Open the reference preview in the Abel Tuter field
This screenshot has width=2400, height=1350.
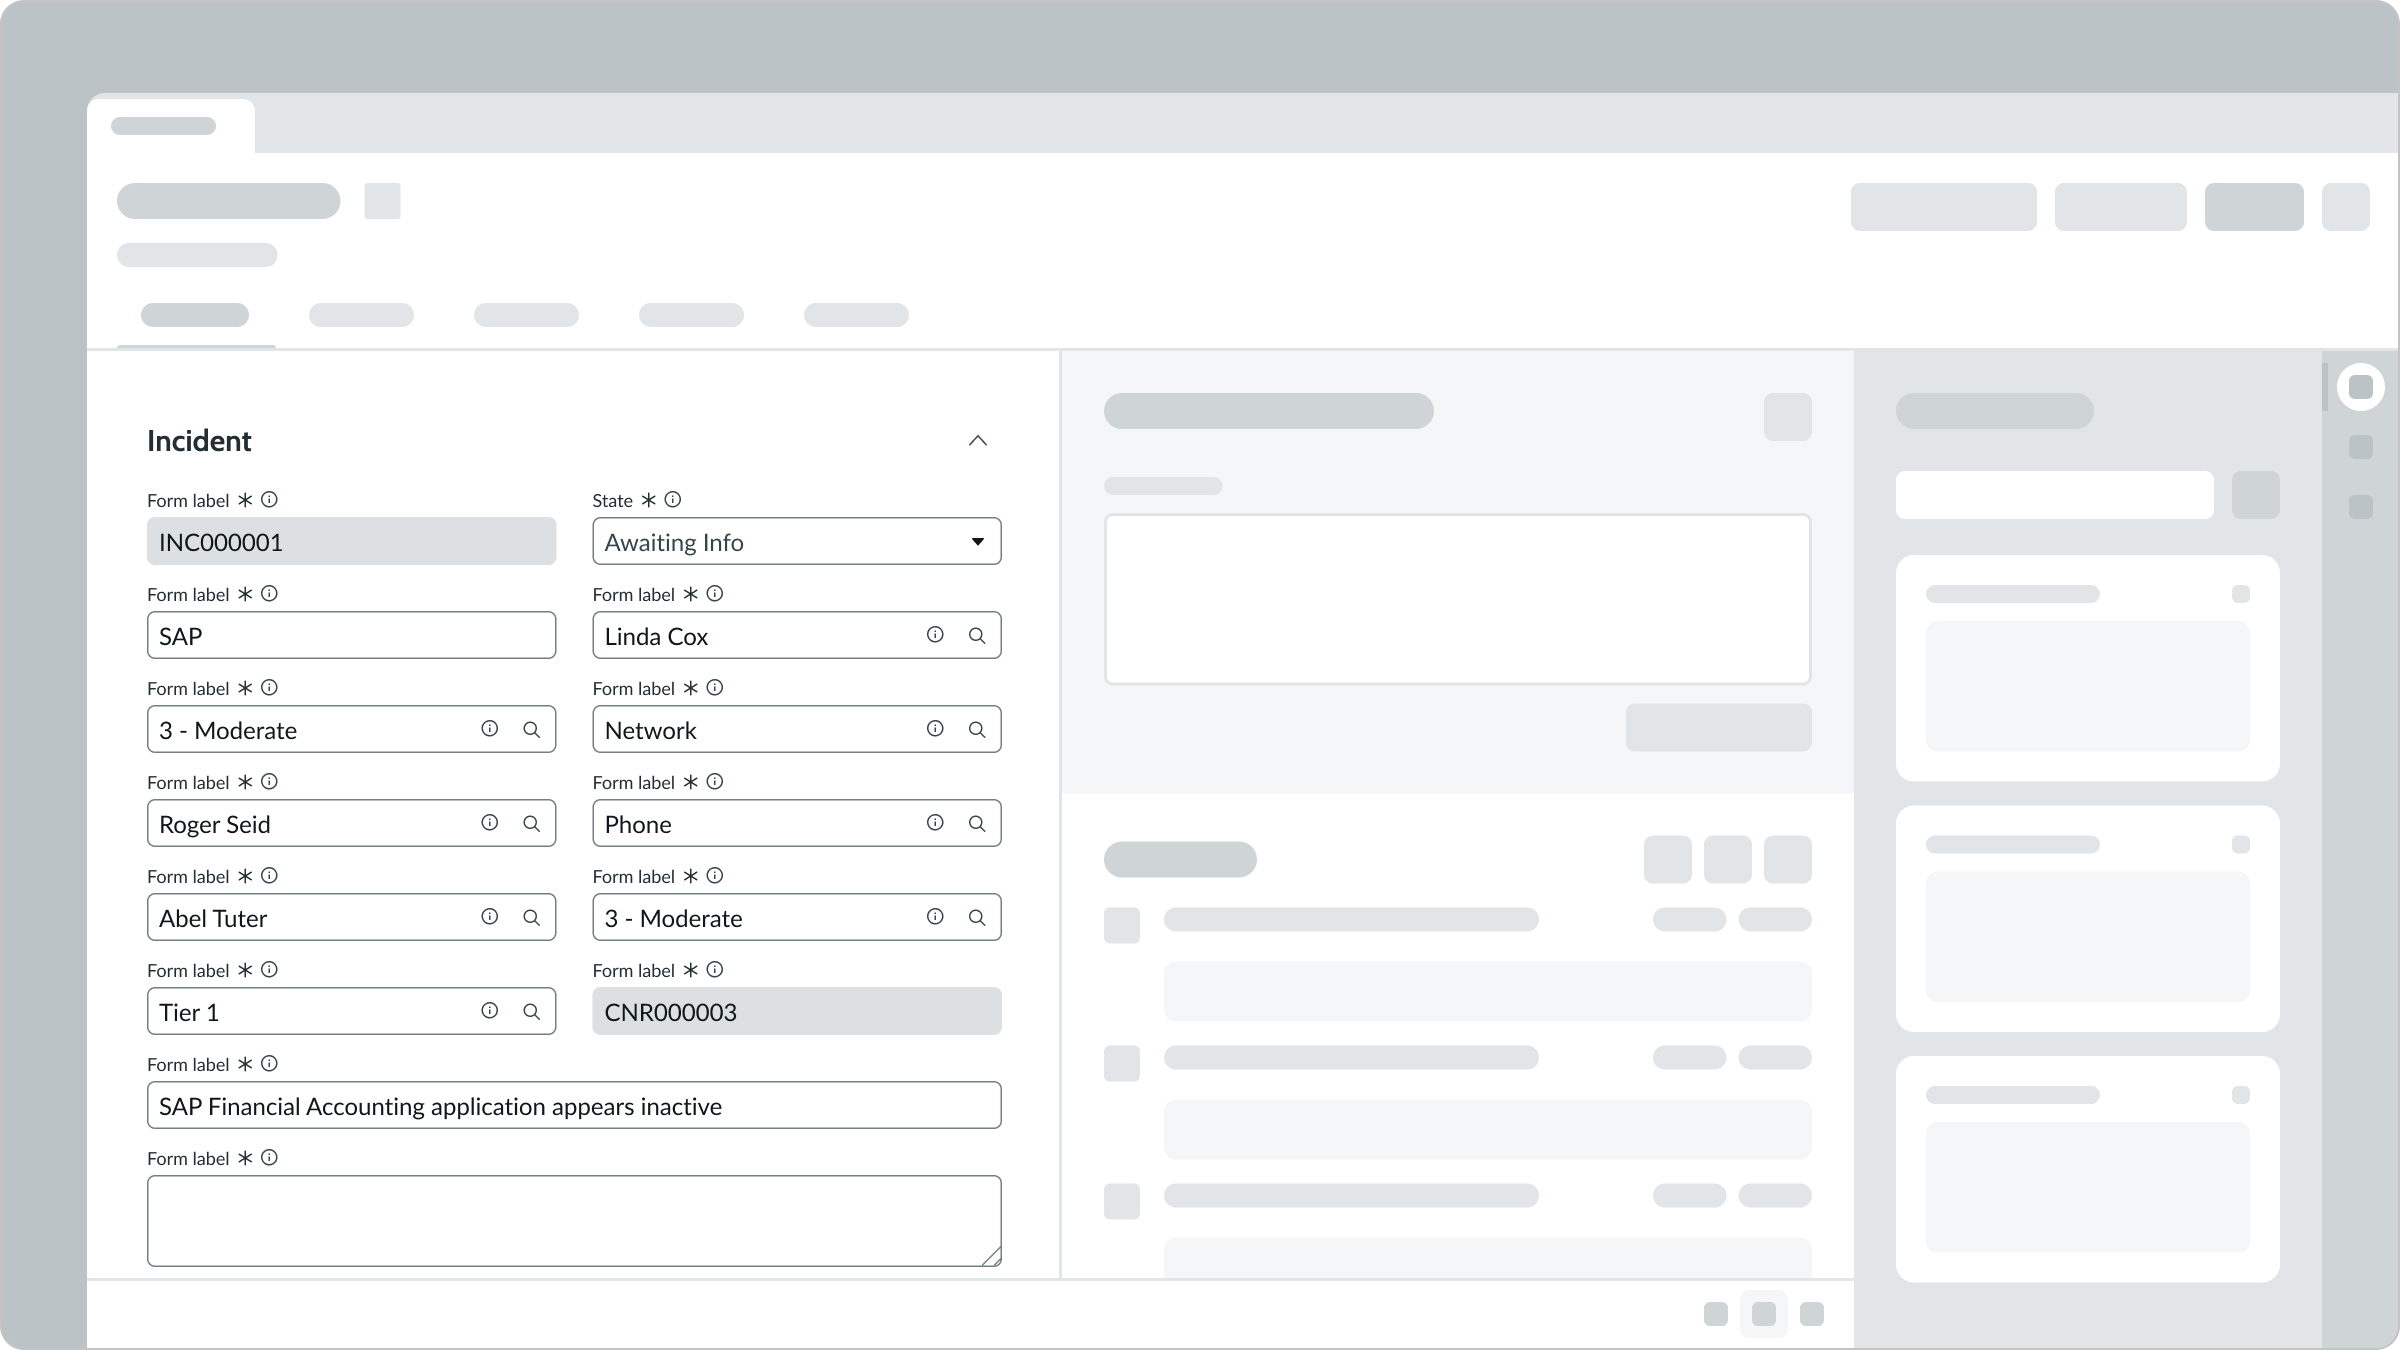pos(489,916)
